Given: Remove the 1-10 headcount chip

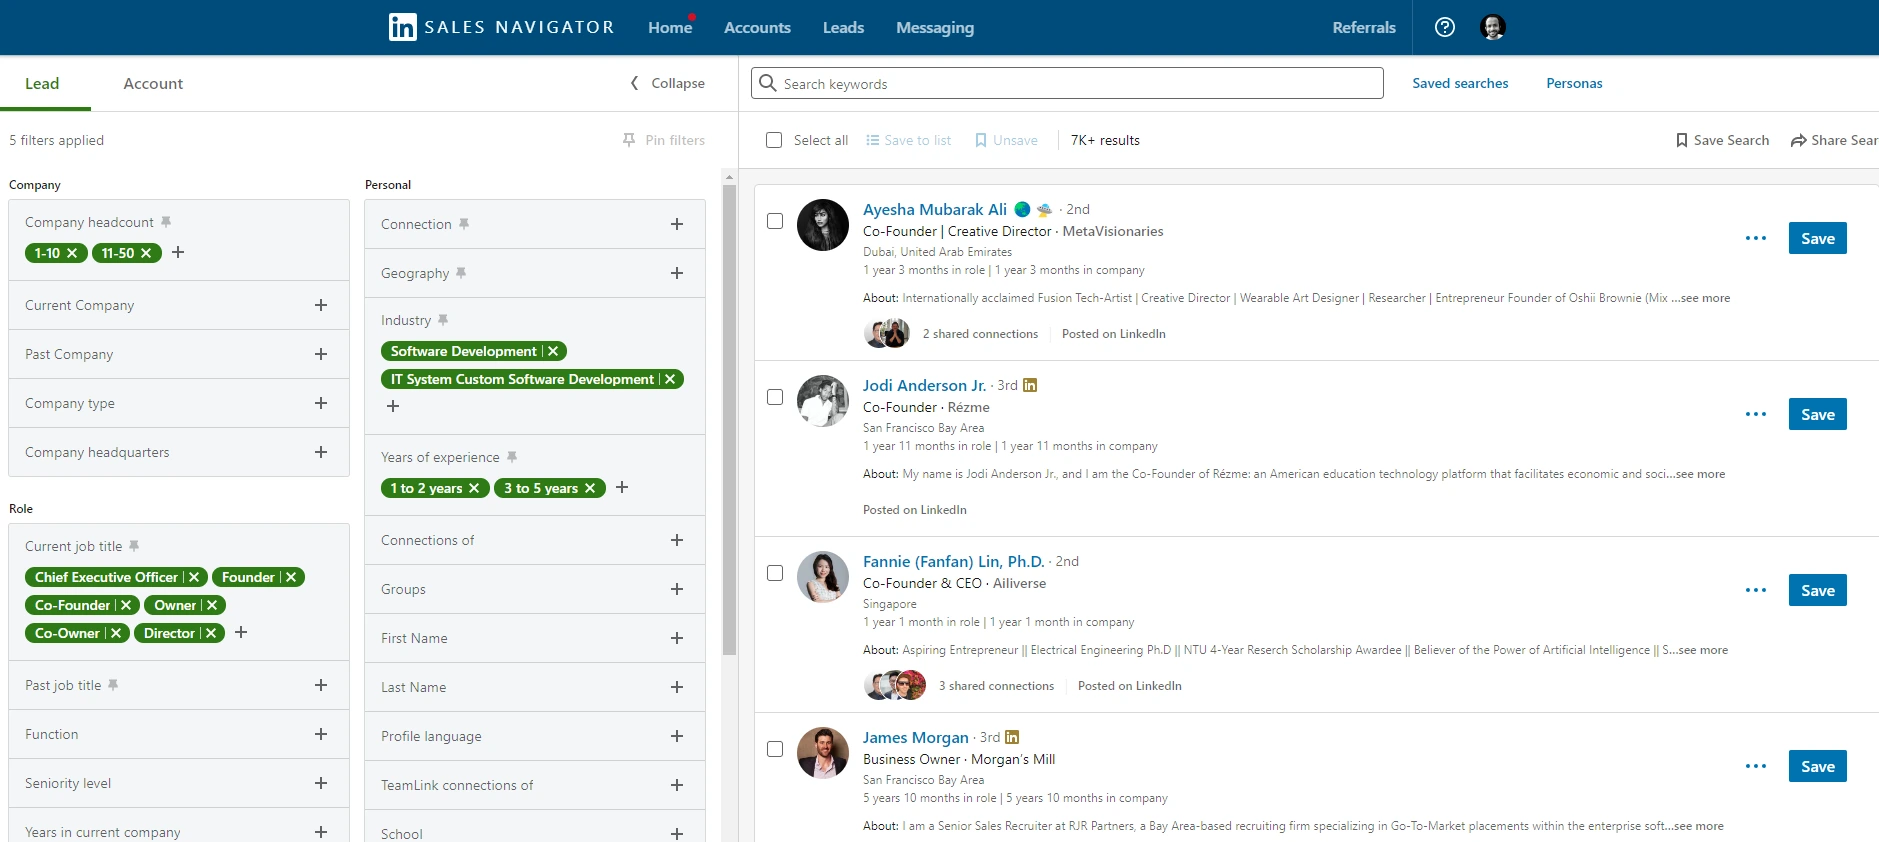Looking at the screenshot, I should 72,253.
